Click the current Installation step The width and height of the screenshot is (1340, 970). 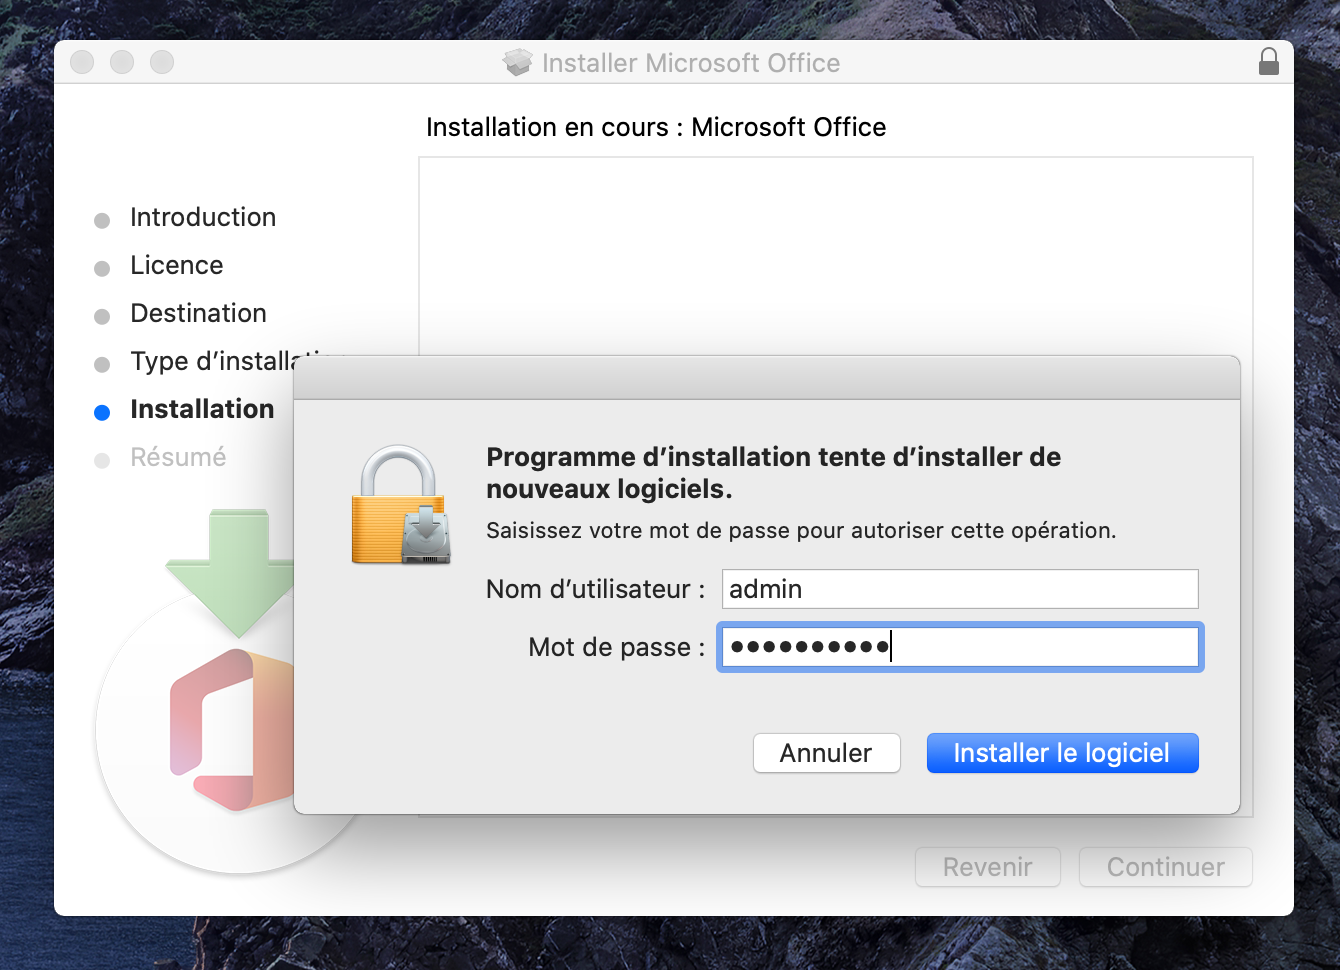[x=202, y=409]
